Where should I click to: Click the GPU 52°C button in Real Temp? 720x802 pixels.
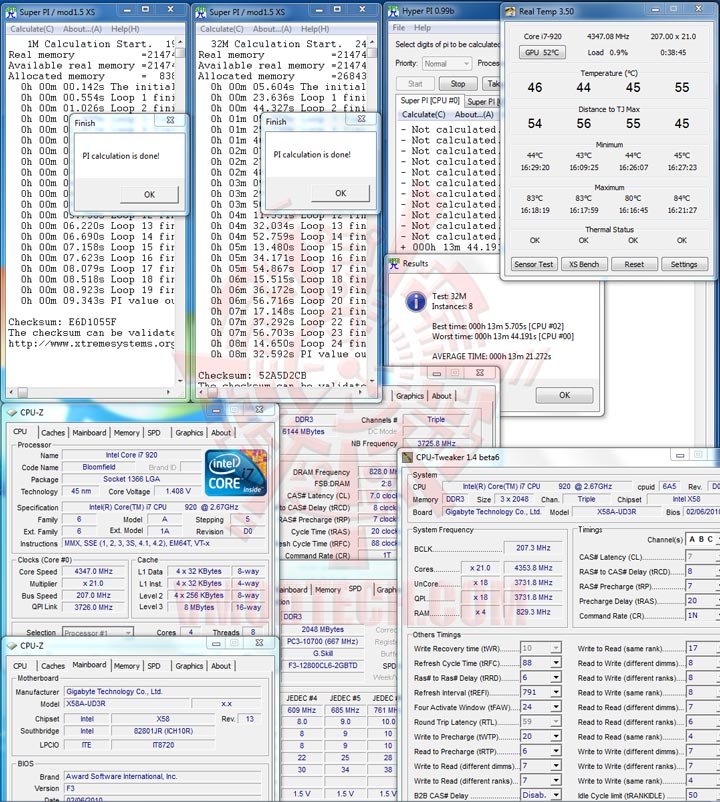[542, 52]
